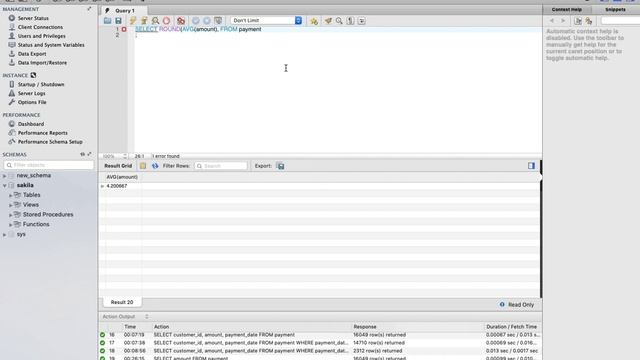Image resolution: width=640 pixels, height=360 pixels.
Task: Toggle invisible characters display
Action: (350, 20)
